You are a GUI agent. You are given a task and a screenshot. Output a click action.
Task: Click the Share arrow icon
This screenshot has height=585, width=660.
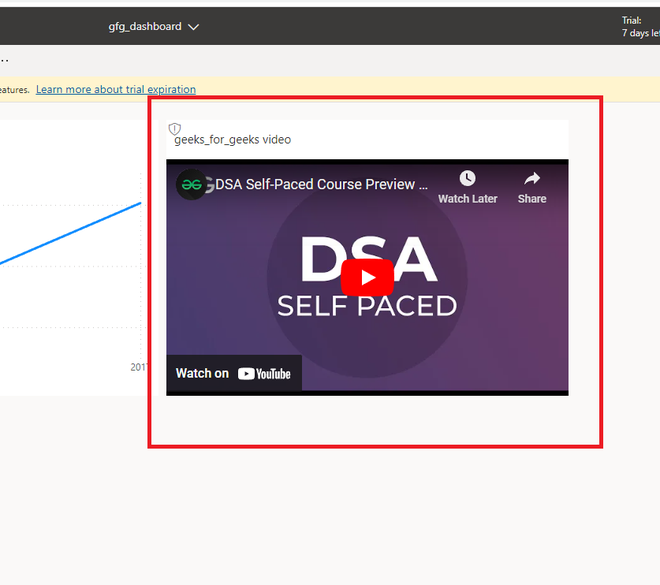532,178
